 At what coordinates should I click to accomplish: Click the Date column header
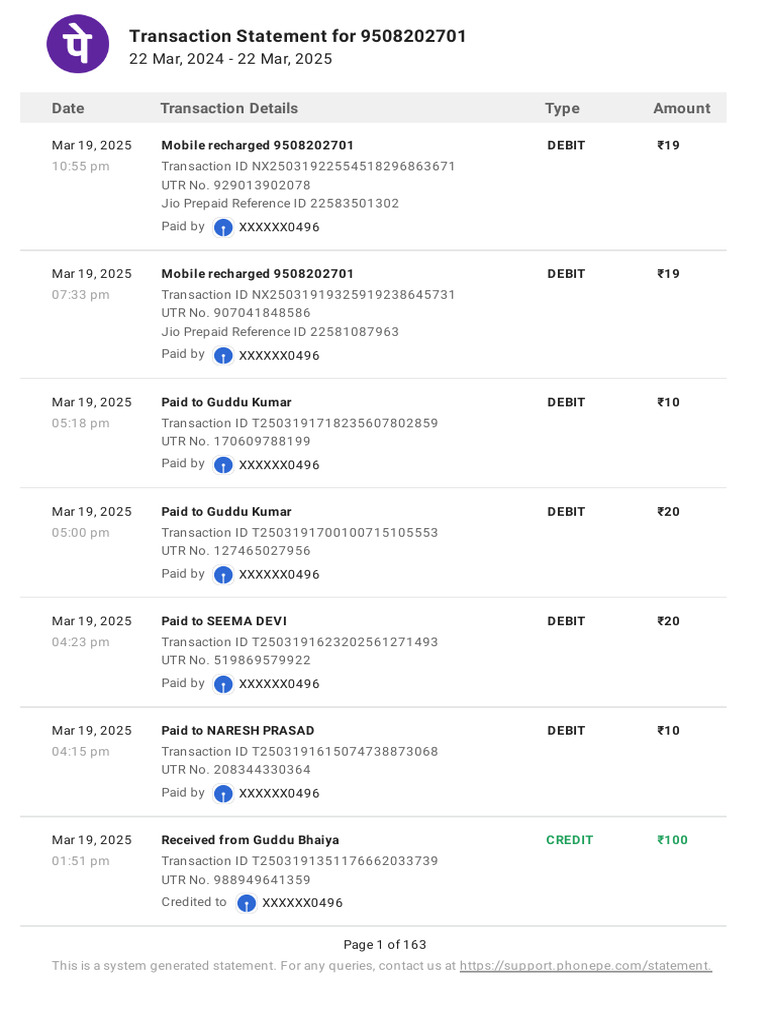68,108
